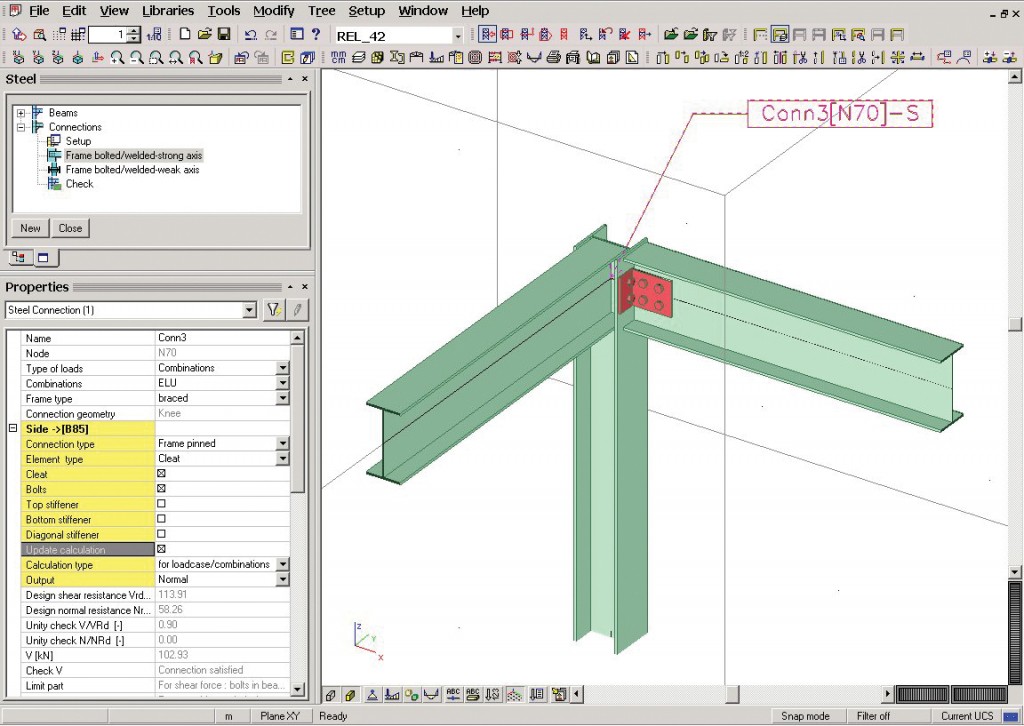Click the Close button in the Steel panel
1024x726 pixels.
tap(70, 228)
